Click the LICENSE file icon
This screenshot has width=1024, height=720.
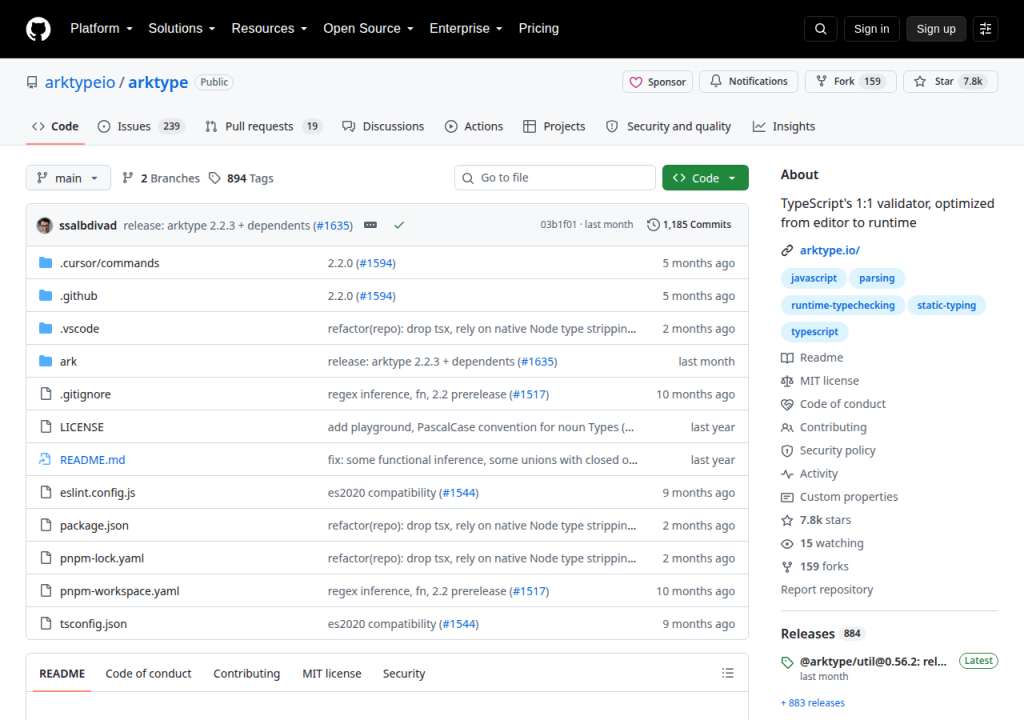[45, 427]
